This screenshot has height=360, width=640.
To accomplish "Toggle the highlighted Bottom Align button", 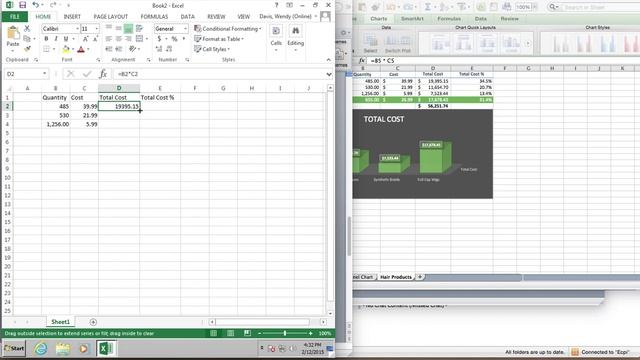I will coord(128,28).
